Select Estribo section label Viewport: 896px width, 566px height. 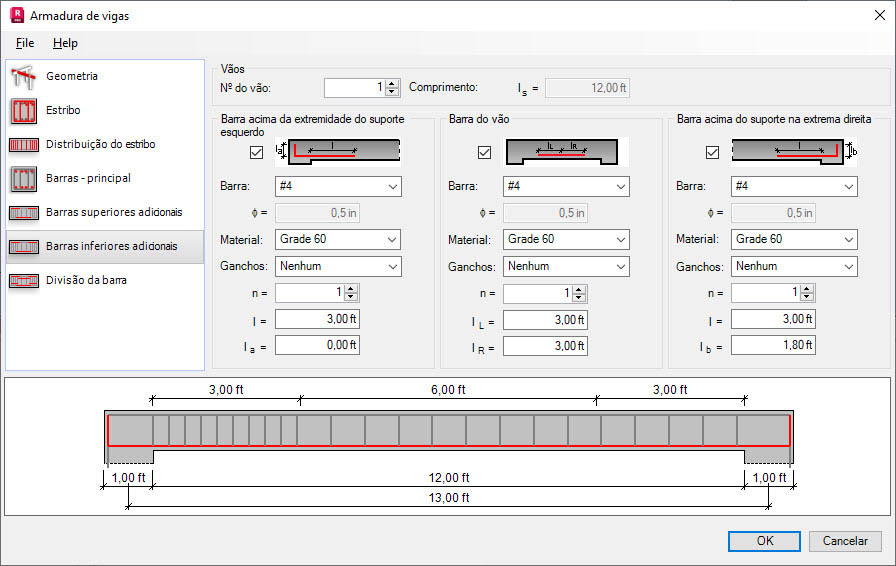click(63, 110)
